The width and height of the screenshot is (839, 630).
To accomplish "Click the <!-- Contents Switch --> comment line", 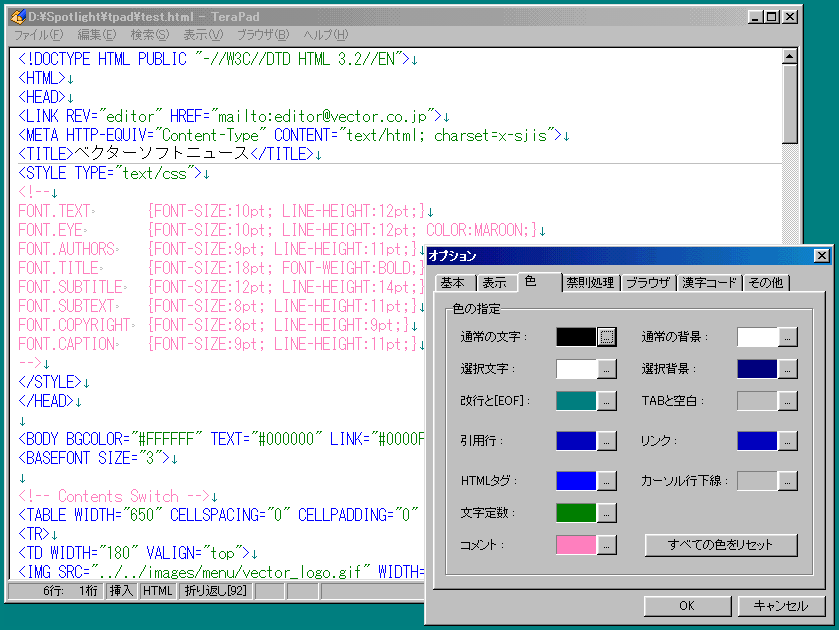I will pyautogui.click(x=118, y=496).
